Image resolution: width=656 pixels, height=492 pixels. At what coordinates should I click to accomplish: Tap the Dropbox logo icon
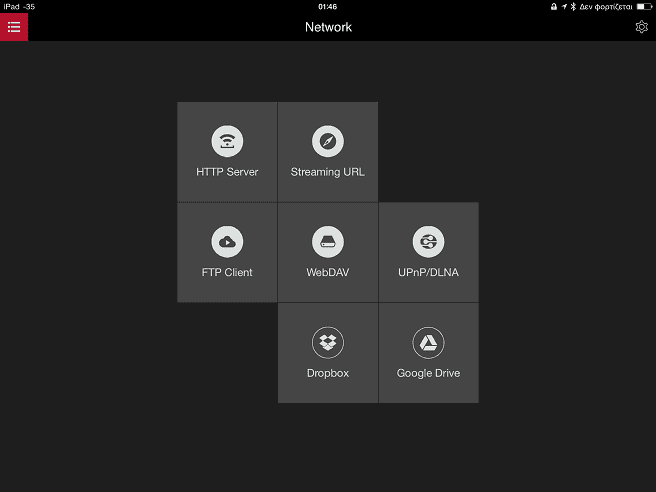pos(328,343)
